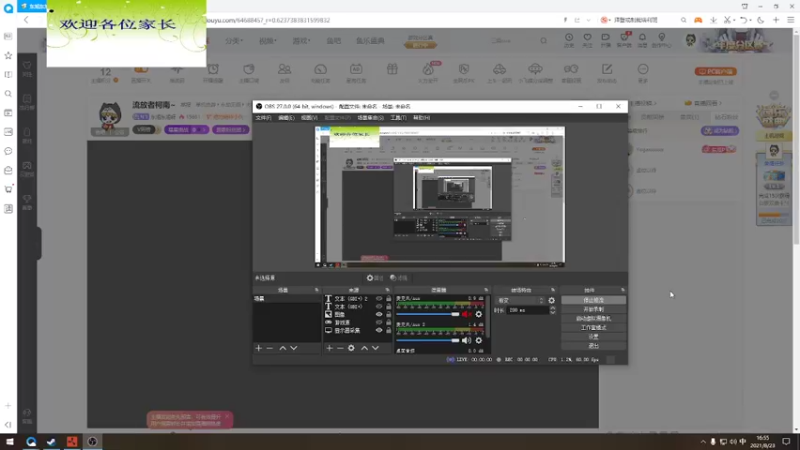Open settings gear for second mixer channel
The width and height of the screenshot is (800, 450).
click(479, 340)
